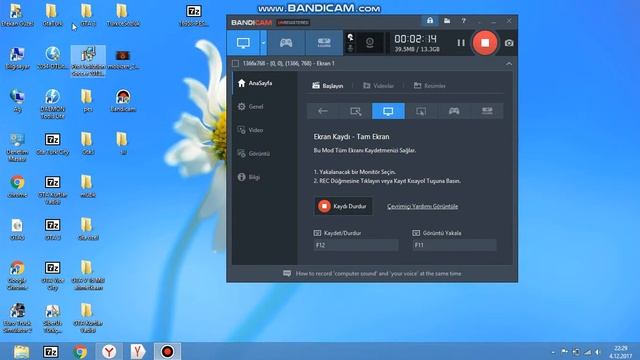The height and width of the screenshot is (360, 640).
Task: Switch to HDMI device recording mode in top toolbar
Action: pos(324,43)
